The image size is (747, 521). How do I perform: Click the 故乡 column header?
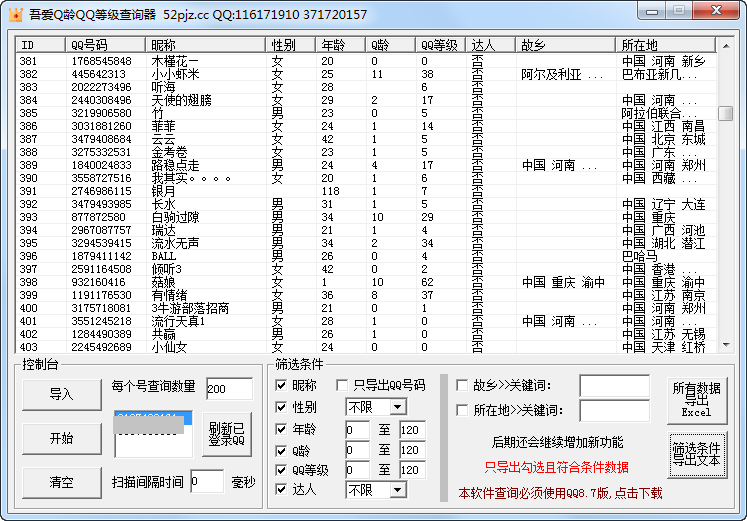[x=565, y=45]
